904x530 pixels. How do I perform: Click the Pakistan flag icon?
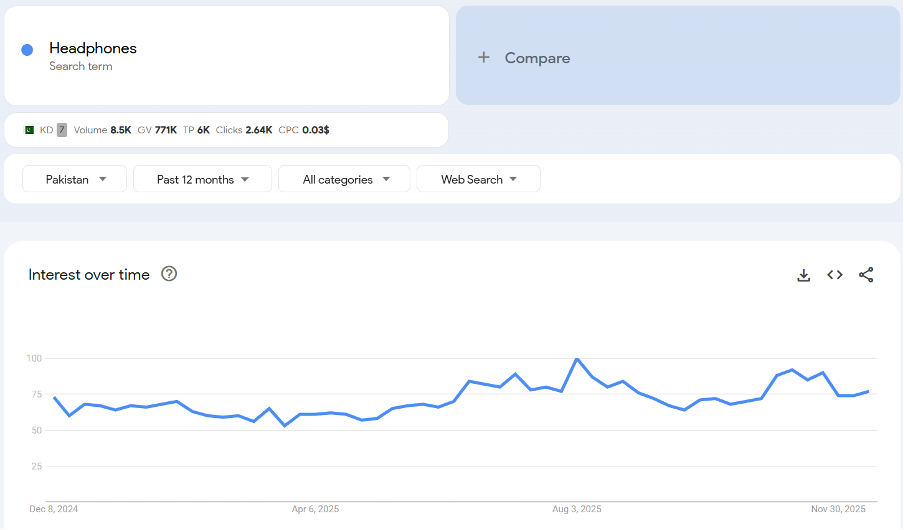29,130
